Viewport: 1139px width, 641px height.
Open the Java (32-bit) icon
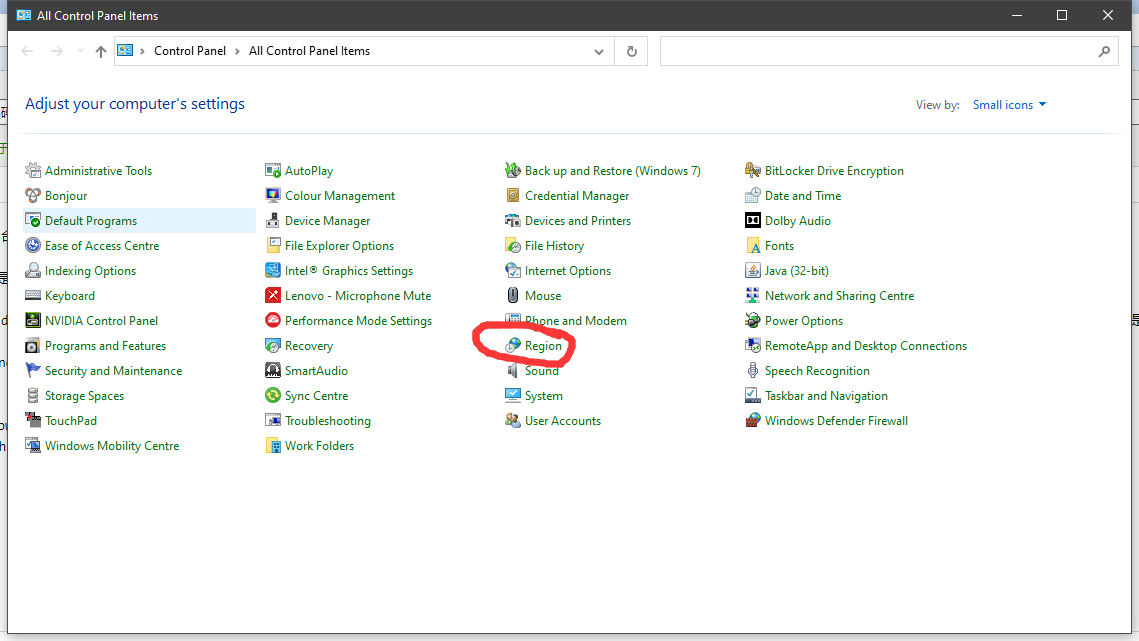[x=753, y=270]
